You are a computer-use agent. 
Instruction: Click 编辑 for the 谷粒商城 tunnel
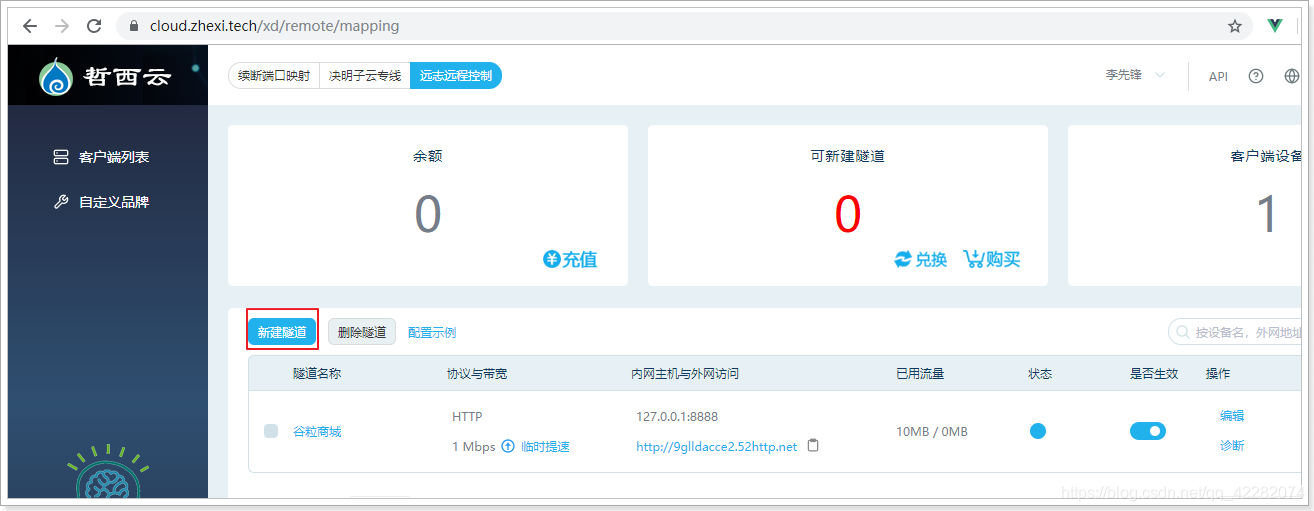point(1232,416)
